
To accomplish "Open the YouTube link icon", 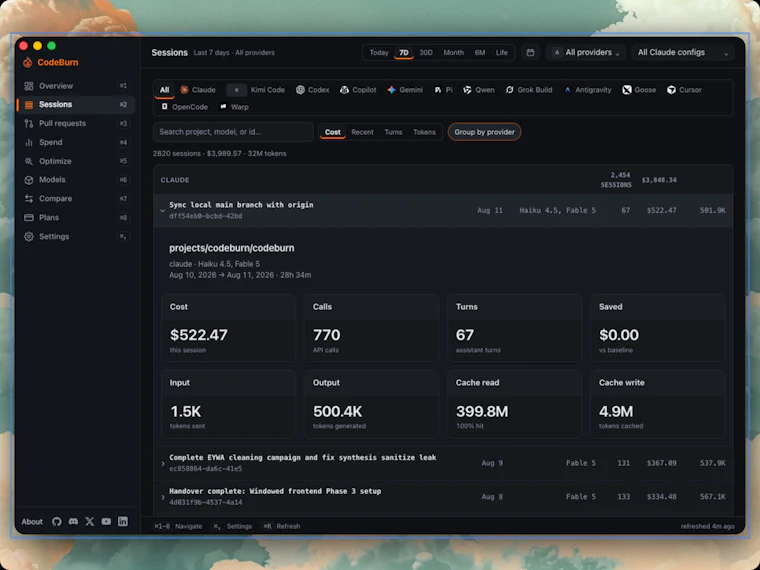I will (x=106, y=522).
